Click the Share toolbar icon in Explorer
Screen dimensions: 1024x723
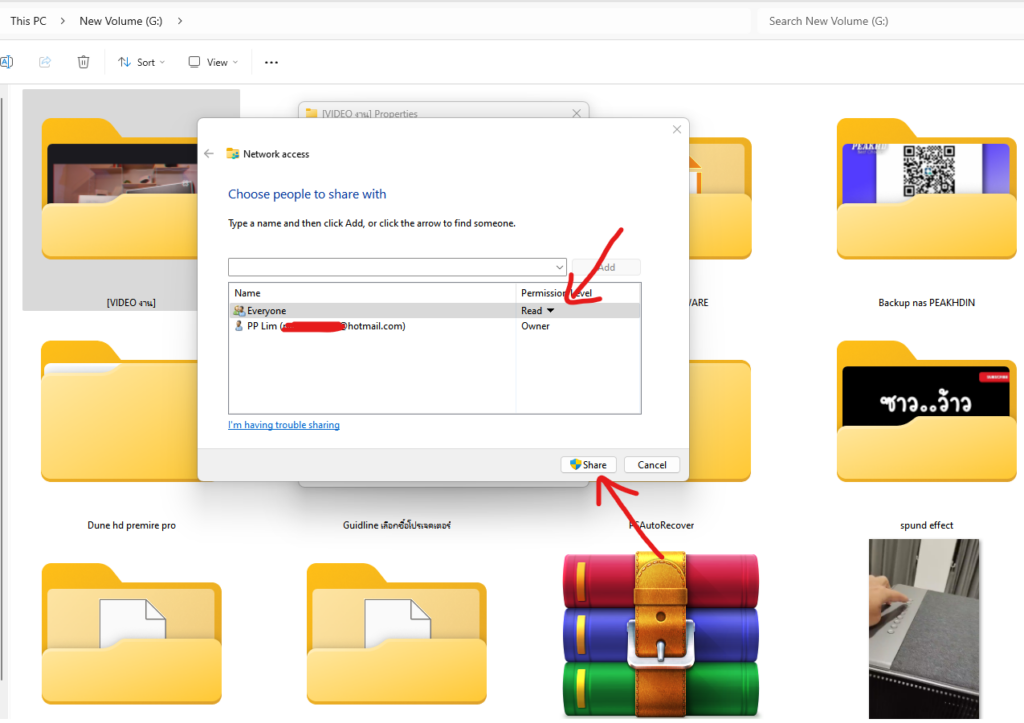[x=45, y=62]
